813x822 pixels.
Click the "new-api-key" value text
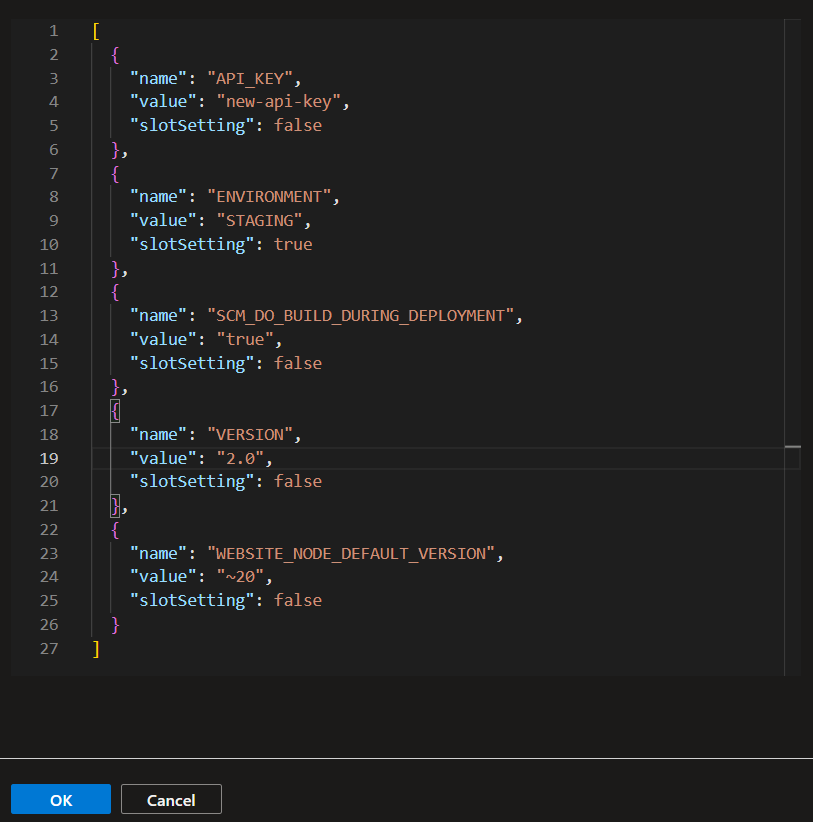(280, 101)
